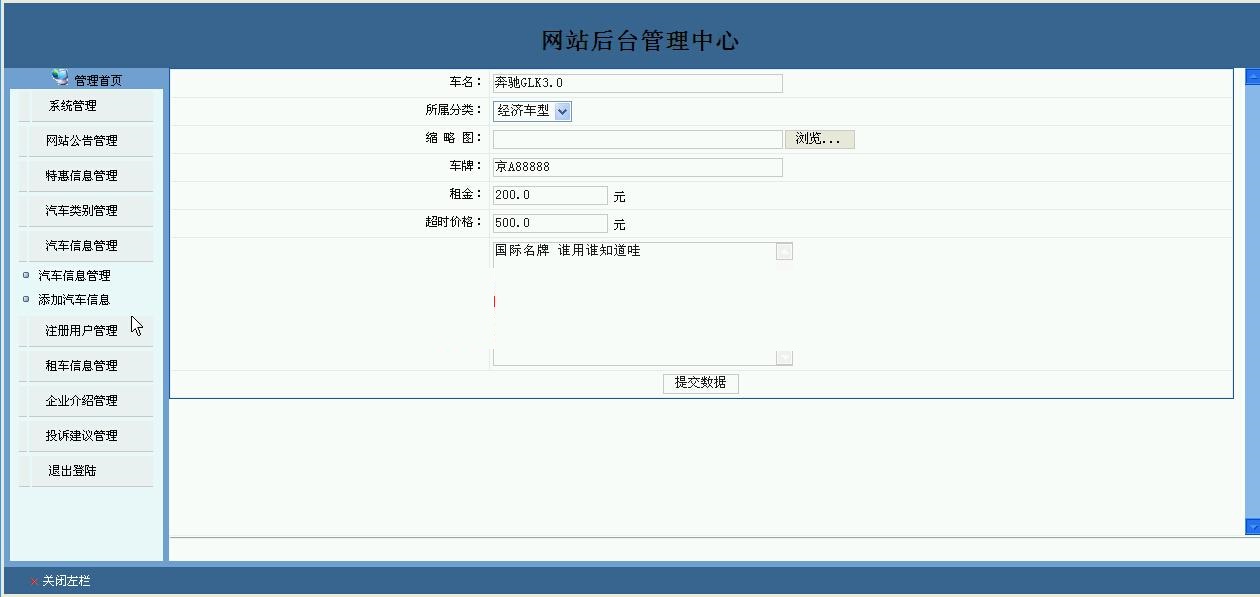Viewport: 1260px width, 597px height.
Task: Click the text area scroll down arrow
Action: click(784, 357)
